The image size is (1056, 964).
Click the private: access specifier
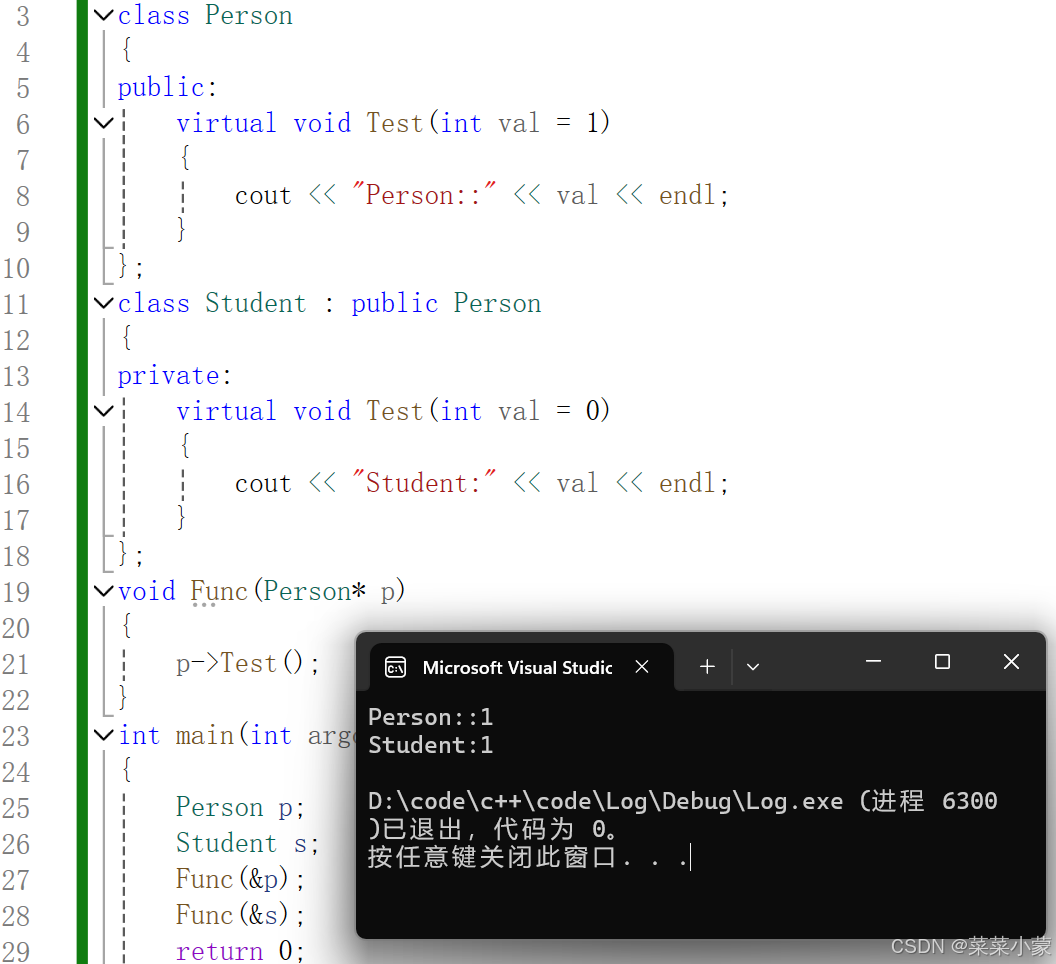(174, 375)
